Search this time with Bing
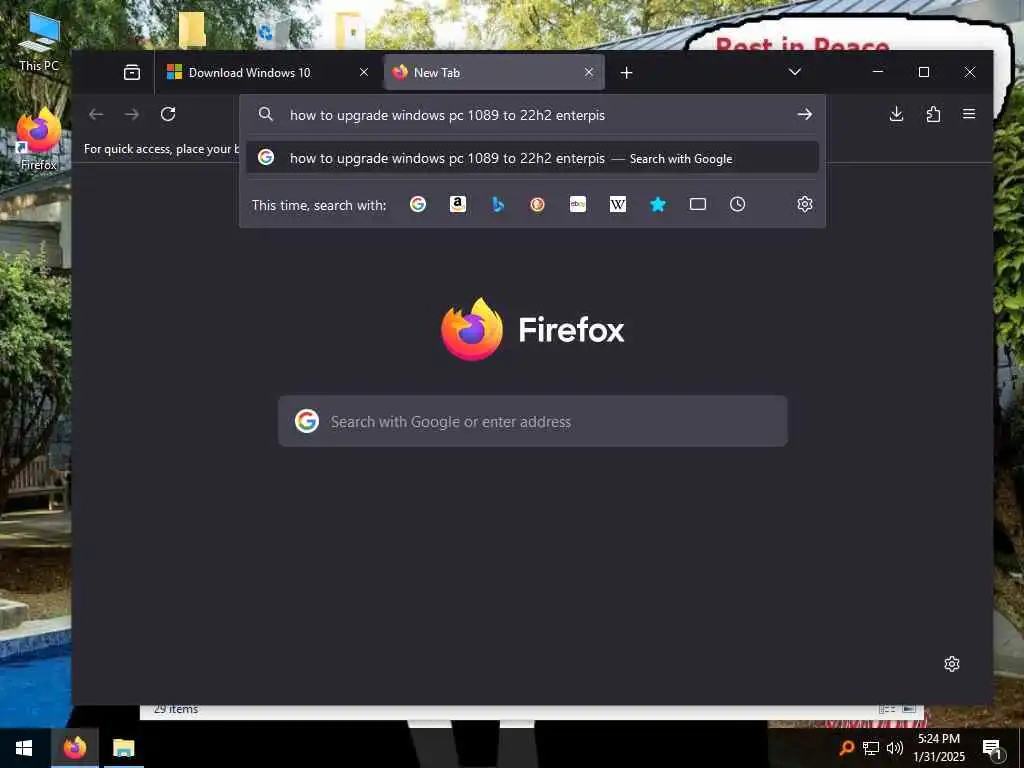This screenshot has width=1024, height=768. click(x=498, y=204)
